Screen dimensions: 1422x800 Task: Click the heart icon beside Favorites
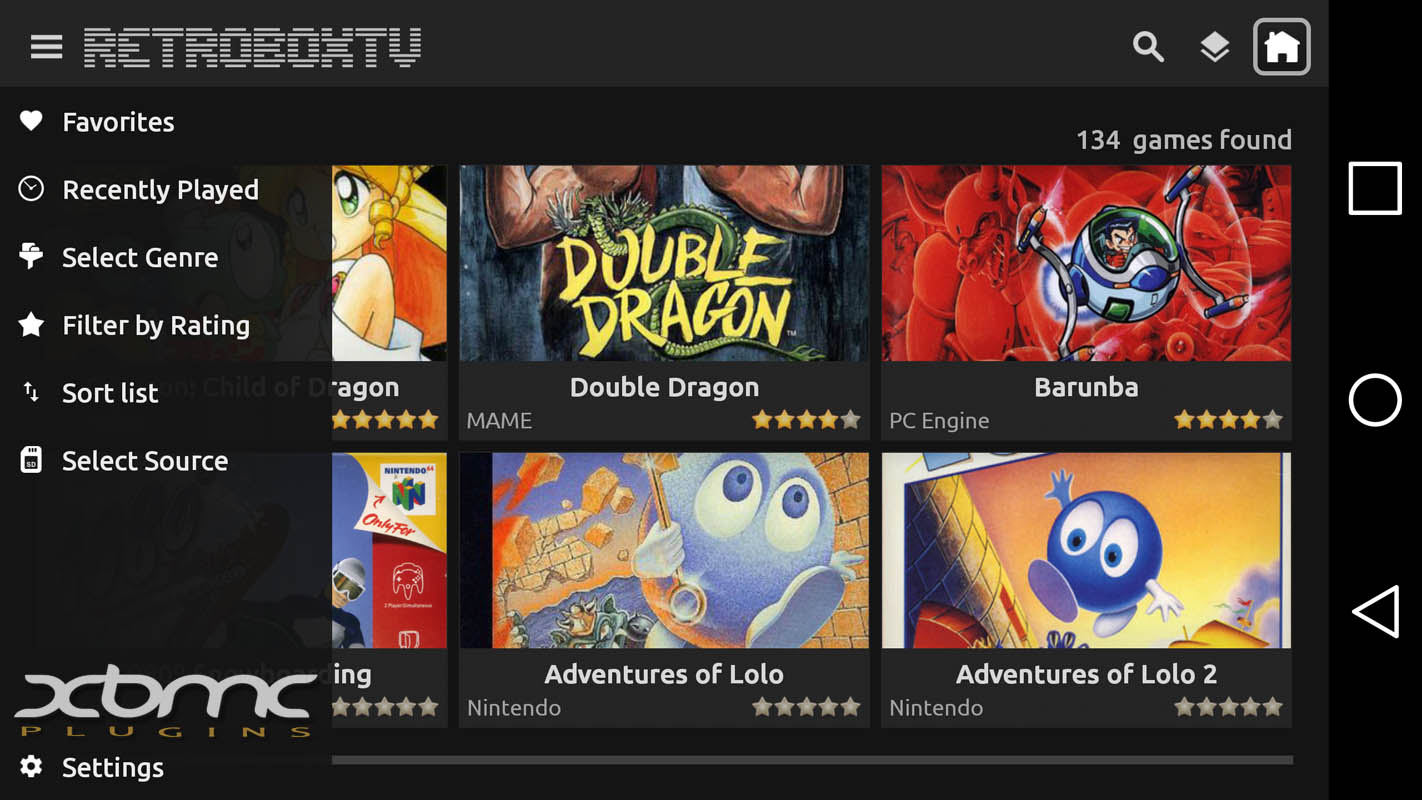pyautogui.click(x=31, y=121)
